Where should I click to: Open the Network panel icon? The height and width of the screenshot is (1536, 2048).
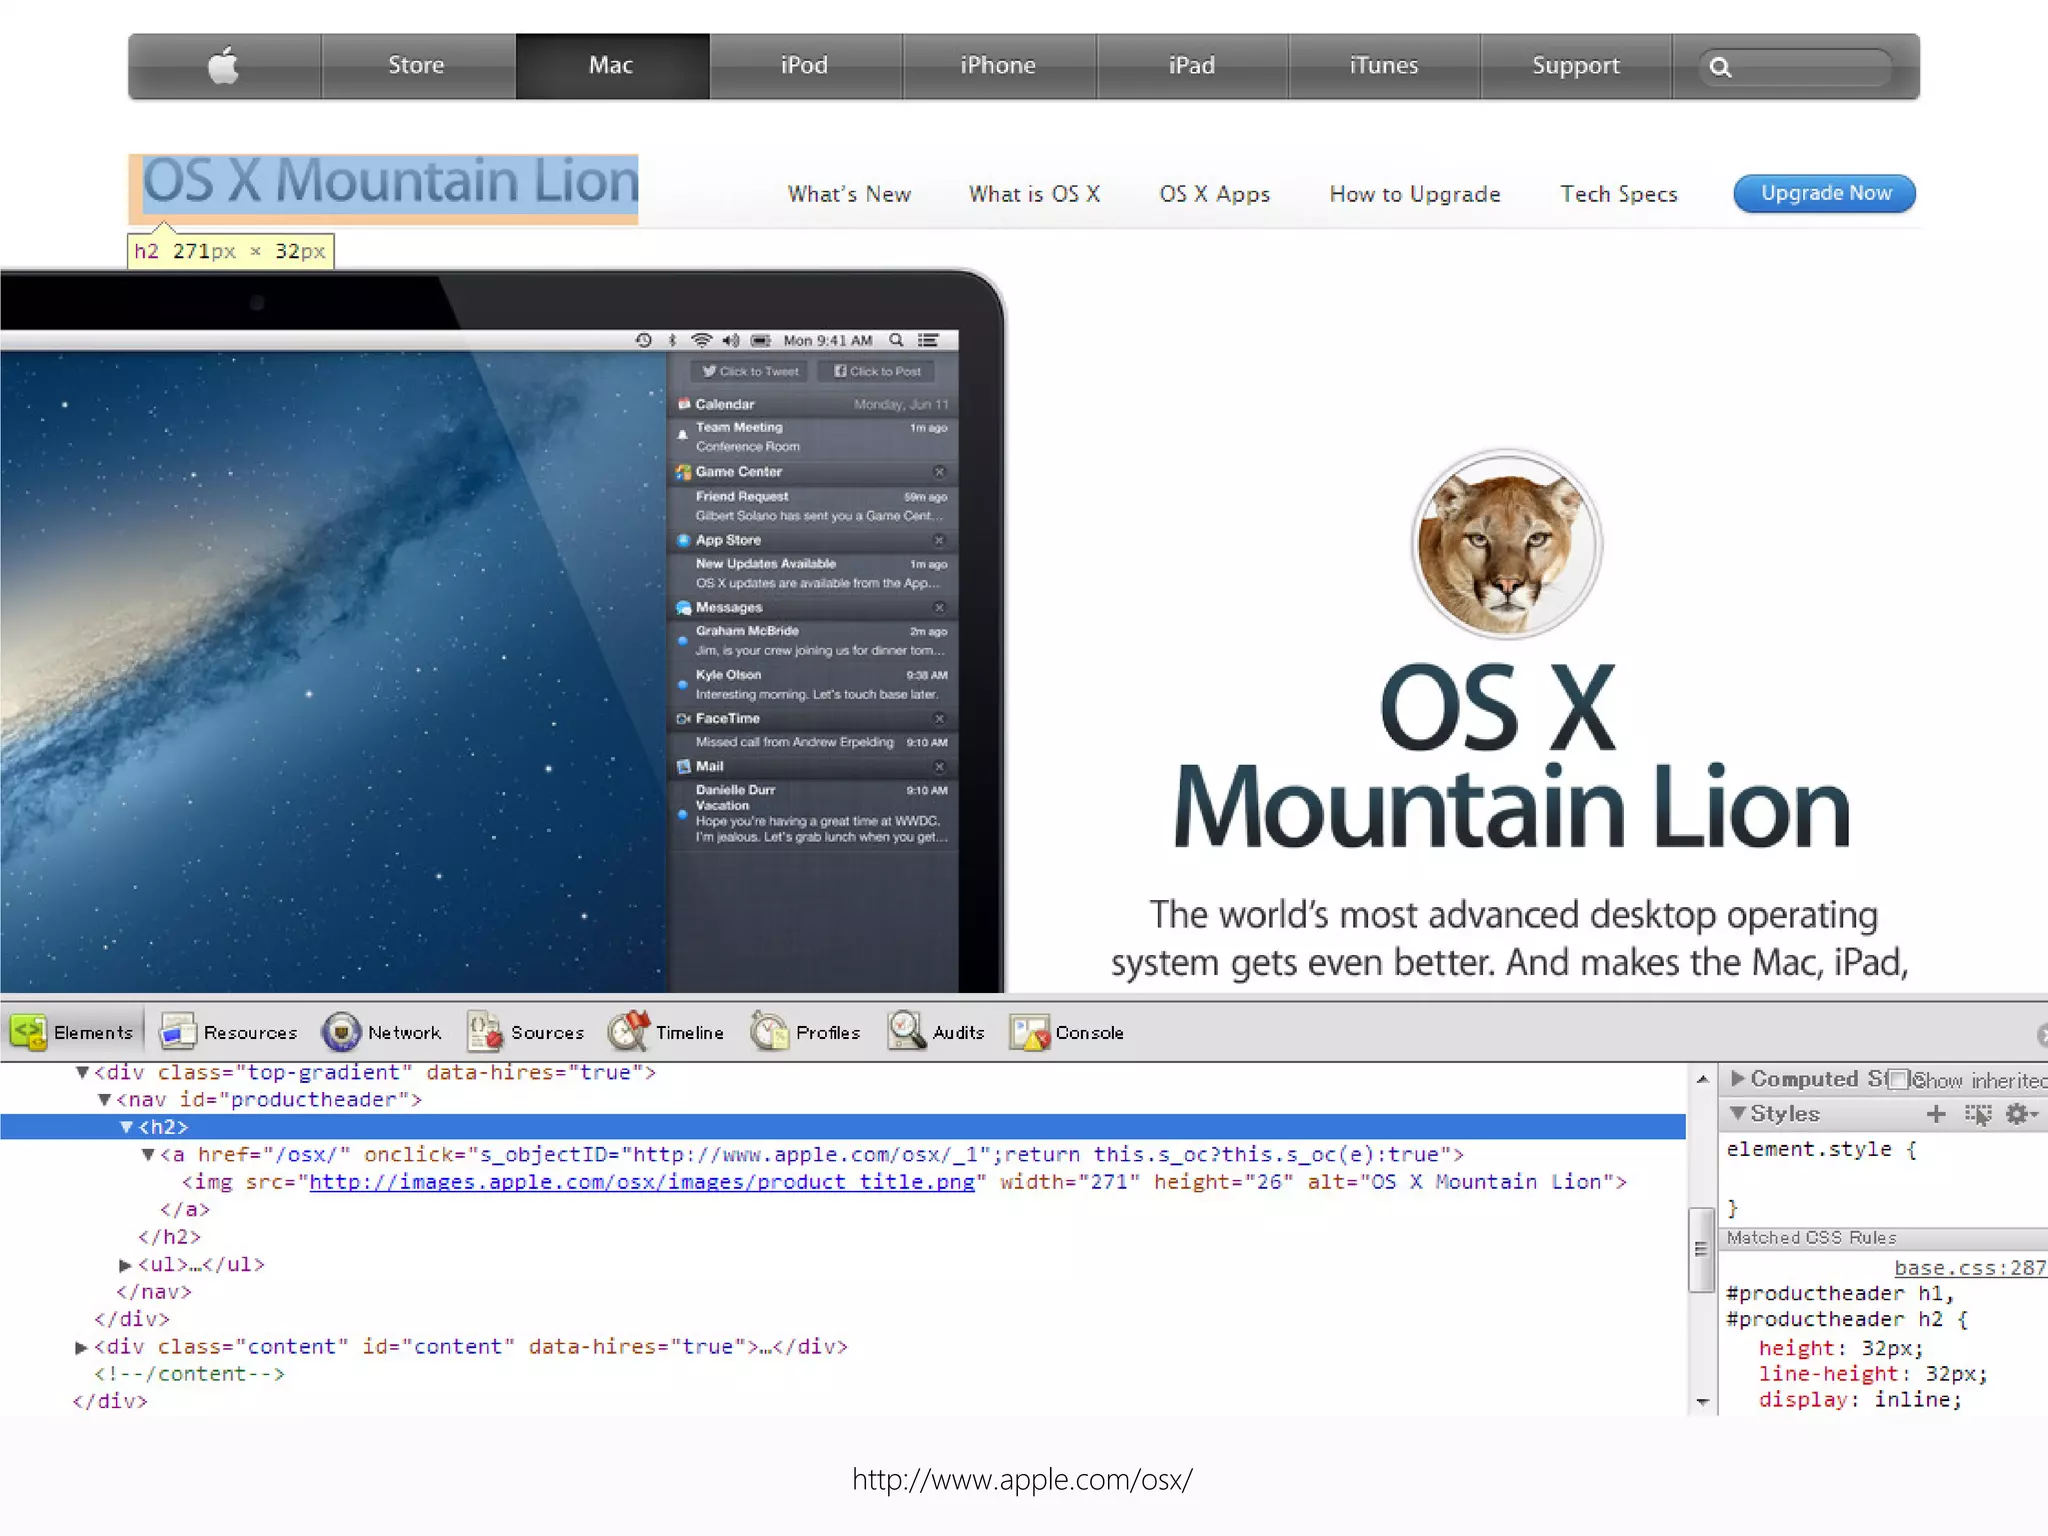(341, 1032)
